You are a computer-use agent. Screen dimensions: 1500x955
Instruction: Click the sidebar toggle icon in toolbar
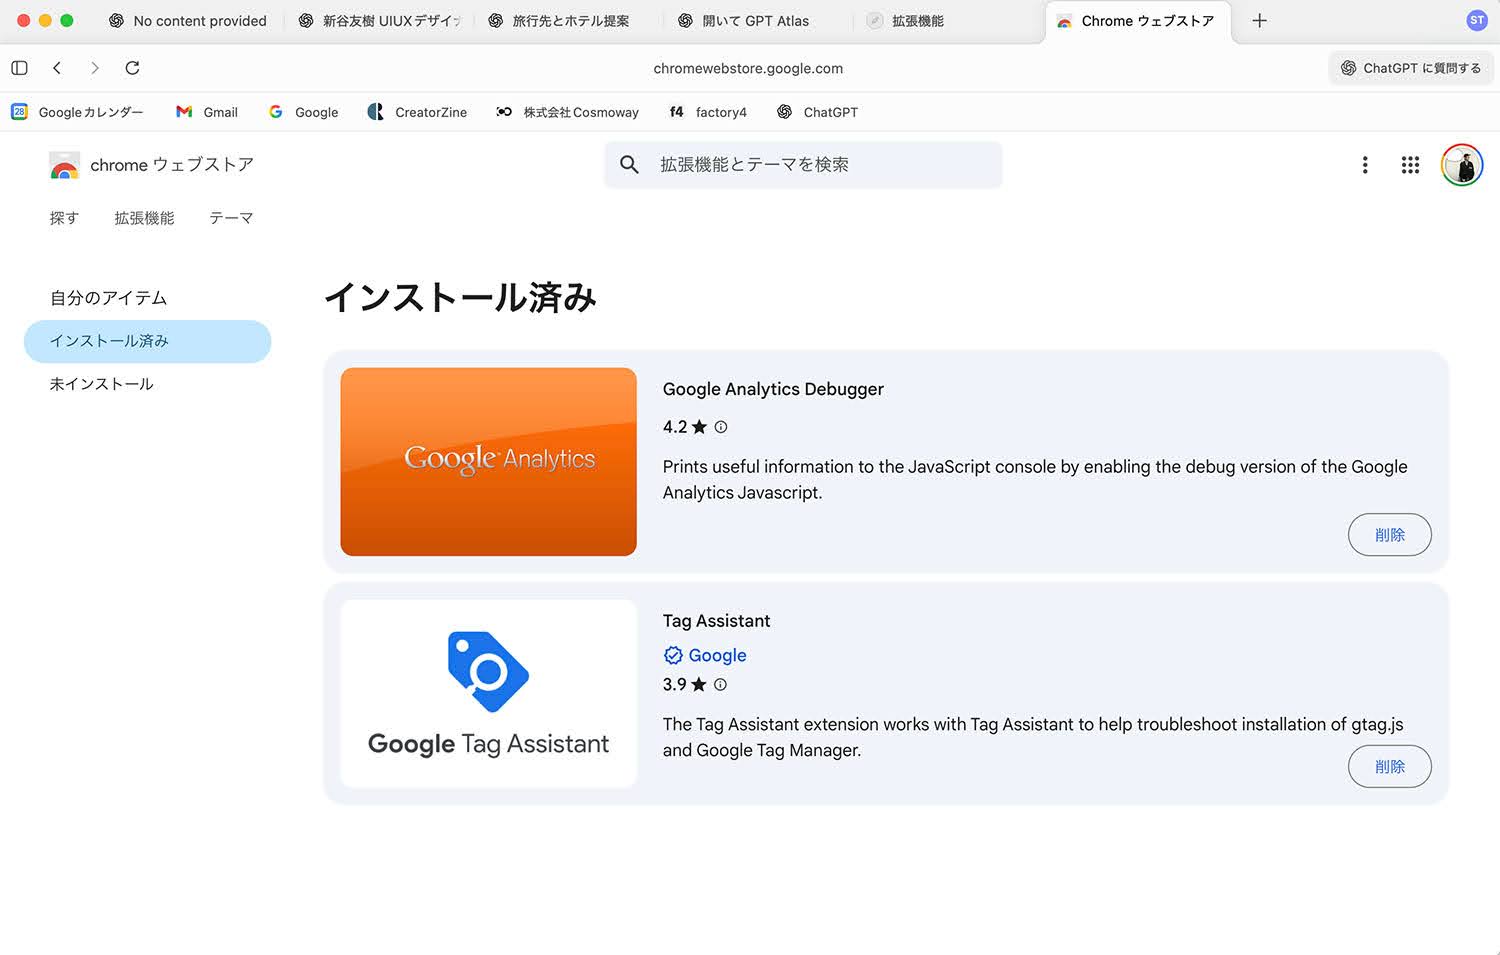19,68
